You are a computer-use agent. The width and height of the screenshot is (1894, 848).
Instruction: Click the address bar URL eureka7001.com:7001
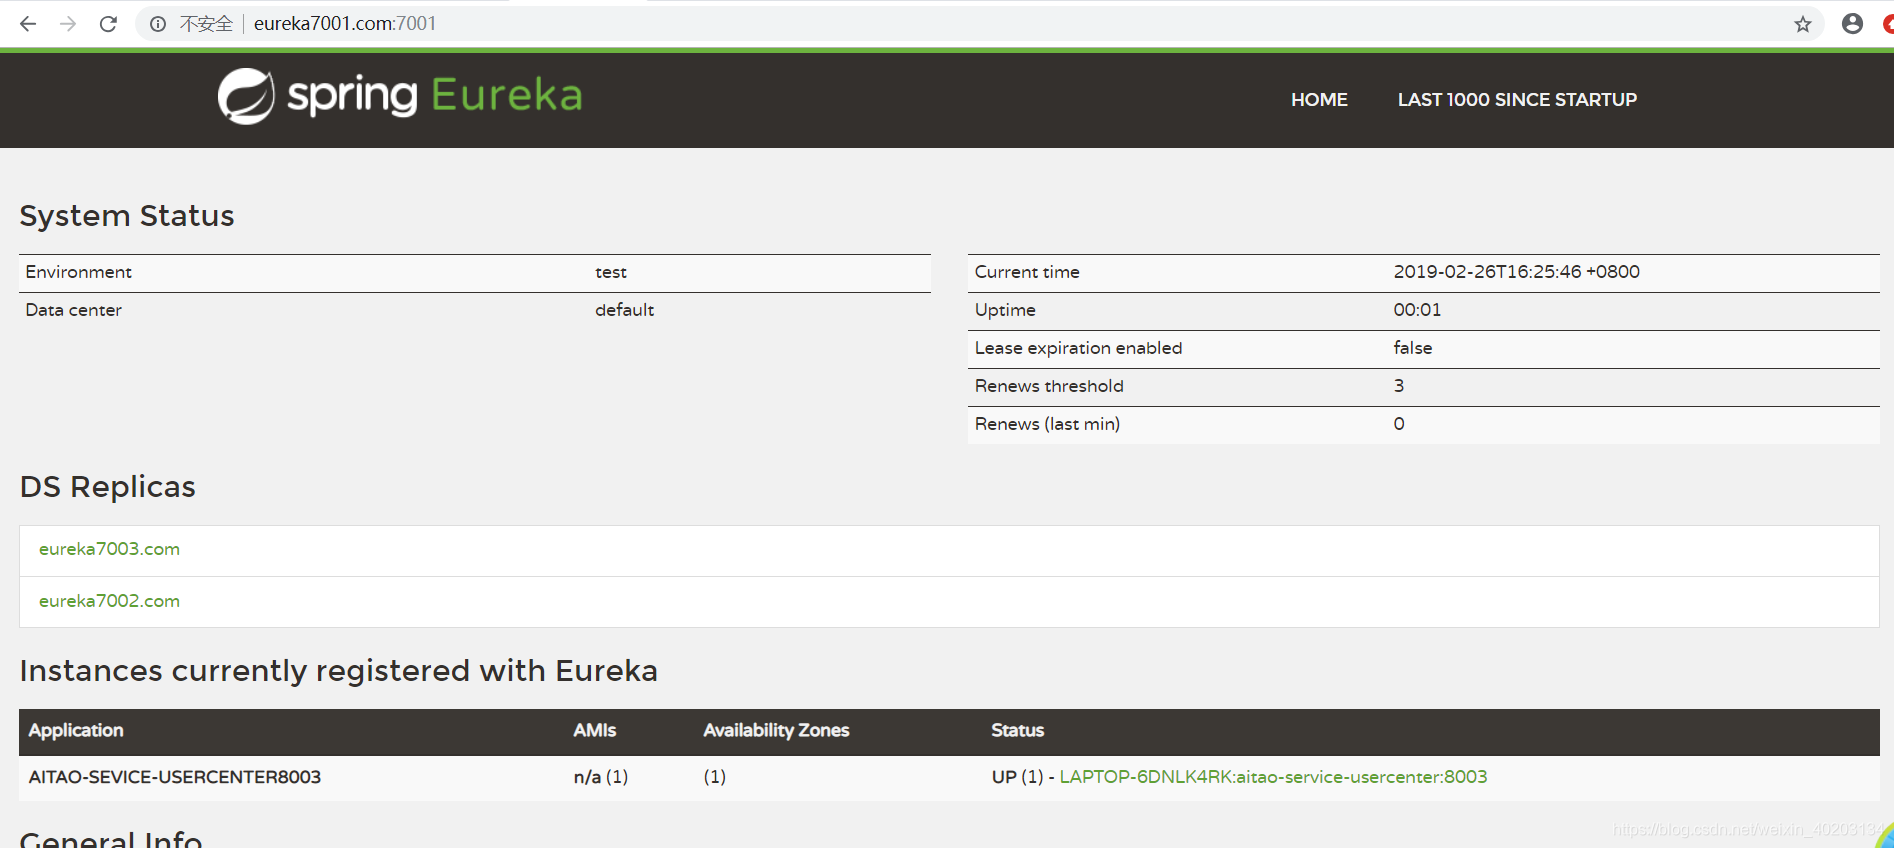pos(345,24)
